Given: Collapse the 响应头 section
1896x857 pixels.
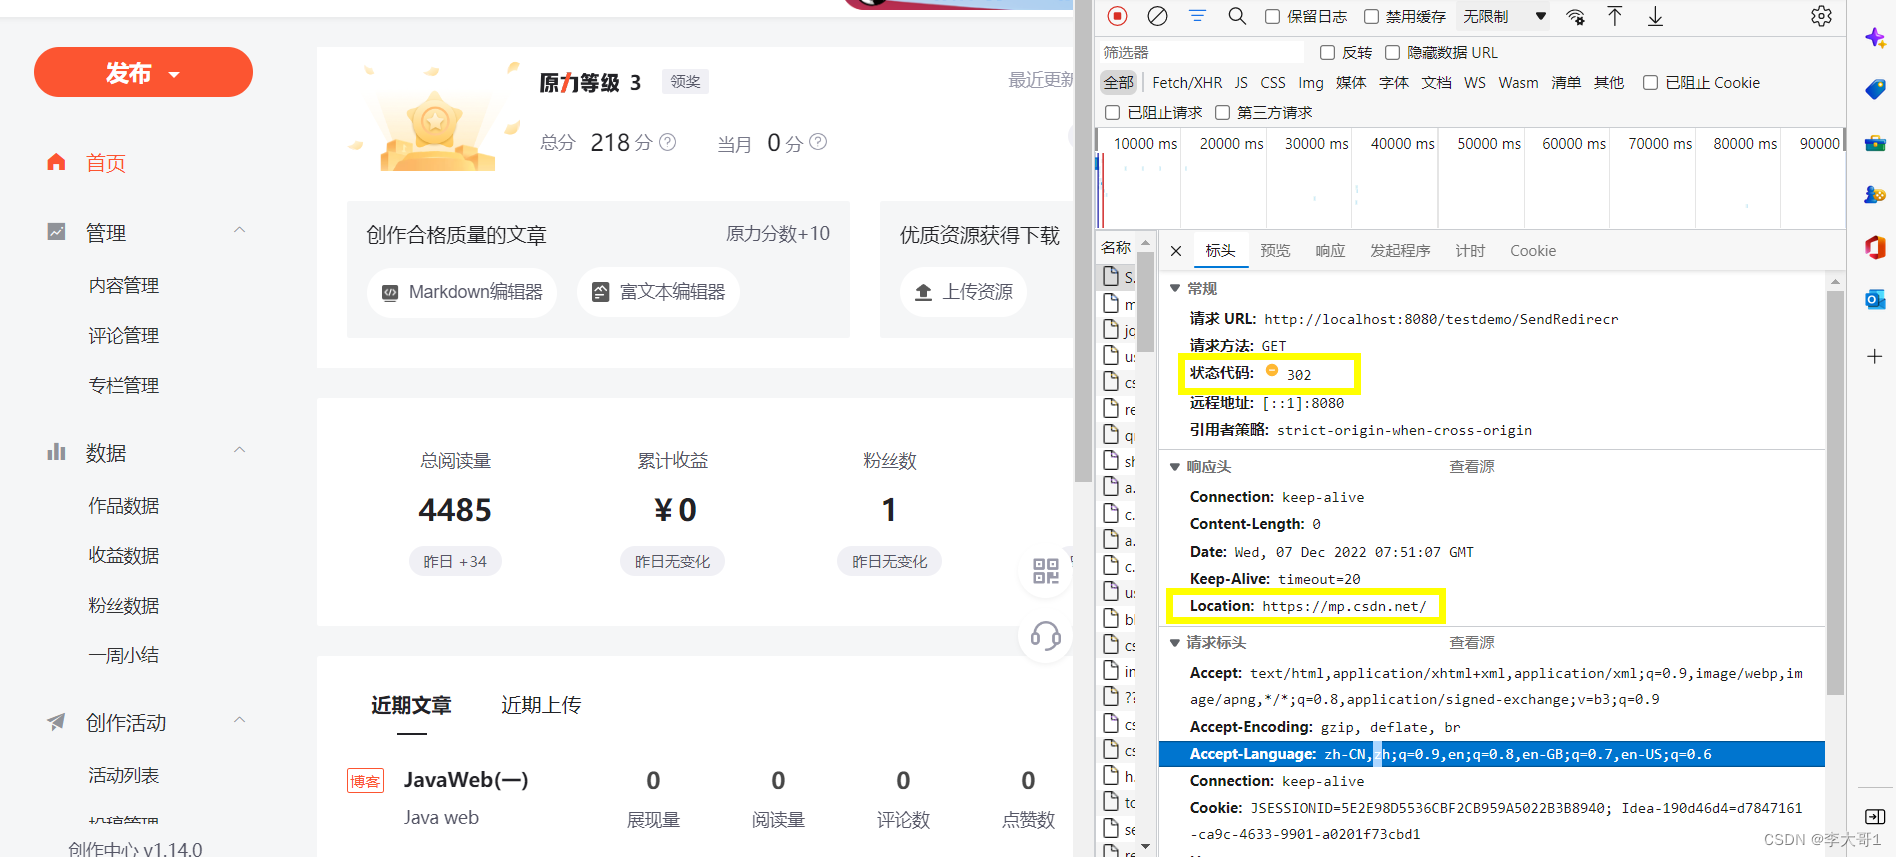Looking at the screenshot, I should pyautogui.click(x=1175, y=466).
